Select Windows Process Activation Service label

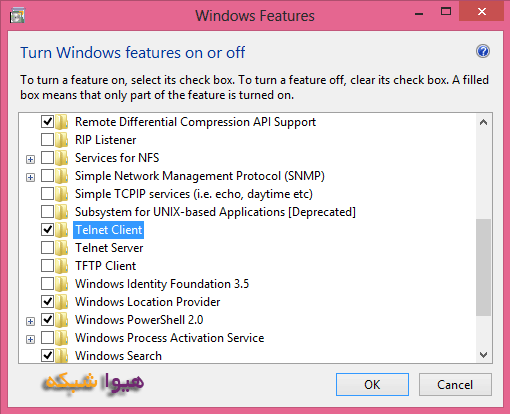point(169,338)
